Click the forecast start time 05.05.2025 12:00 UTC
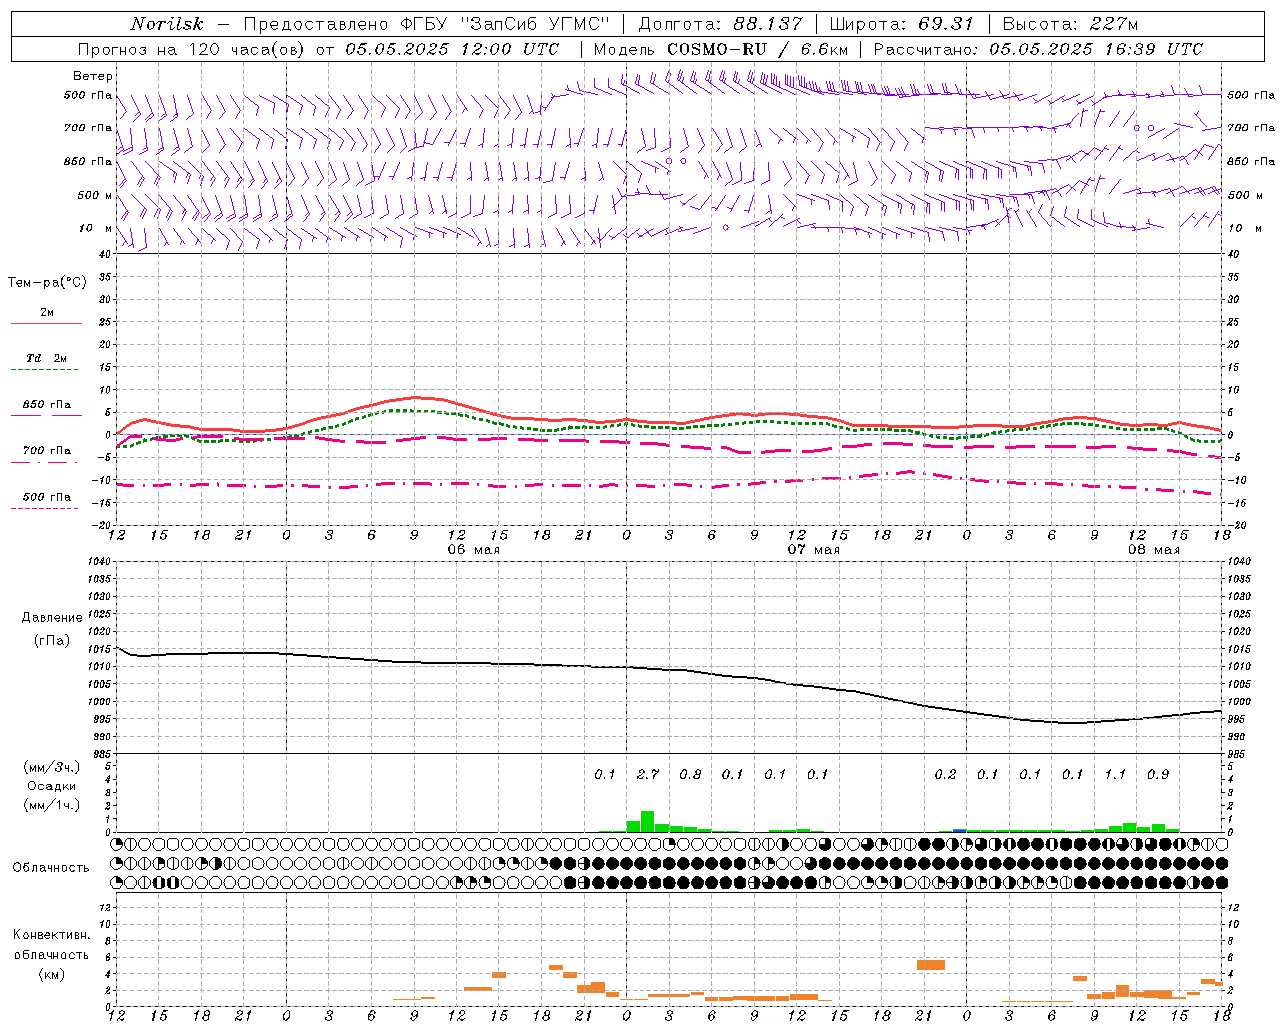 452,49
